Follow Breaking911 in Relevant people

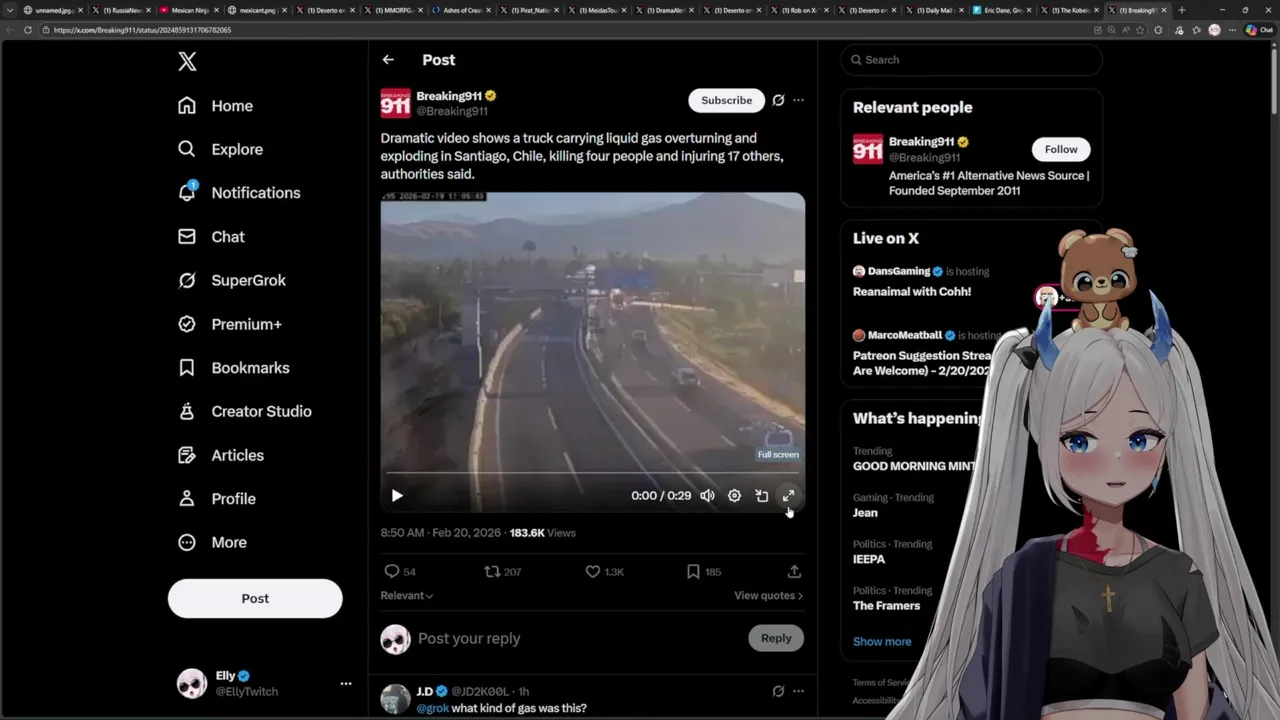tap(1061, 149)
